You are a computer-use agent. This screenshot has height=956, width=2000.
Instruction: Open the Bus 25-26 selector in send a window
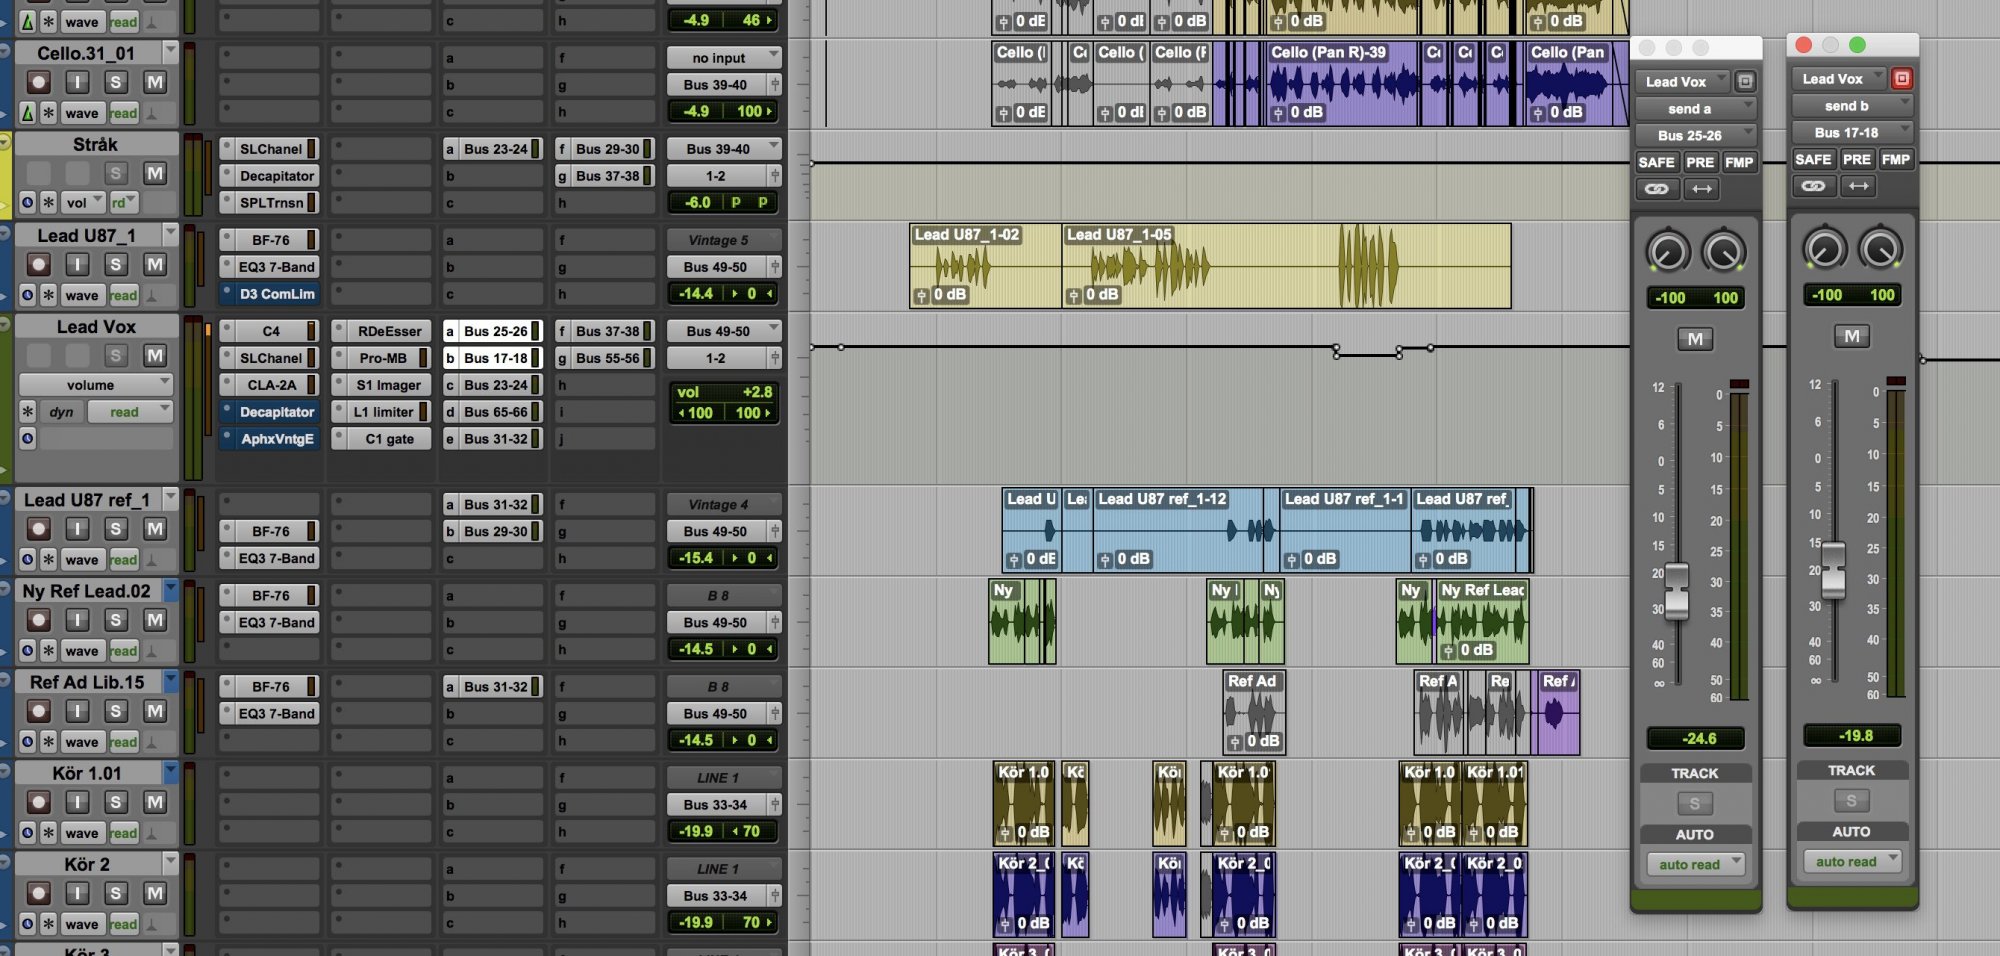click(x=1695, y=135)
